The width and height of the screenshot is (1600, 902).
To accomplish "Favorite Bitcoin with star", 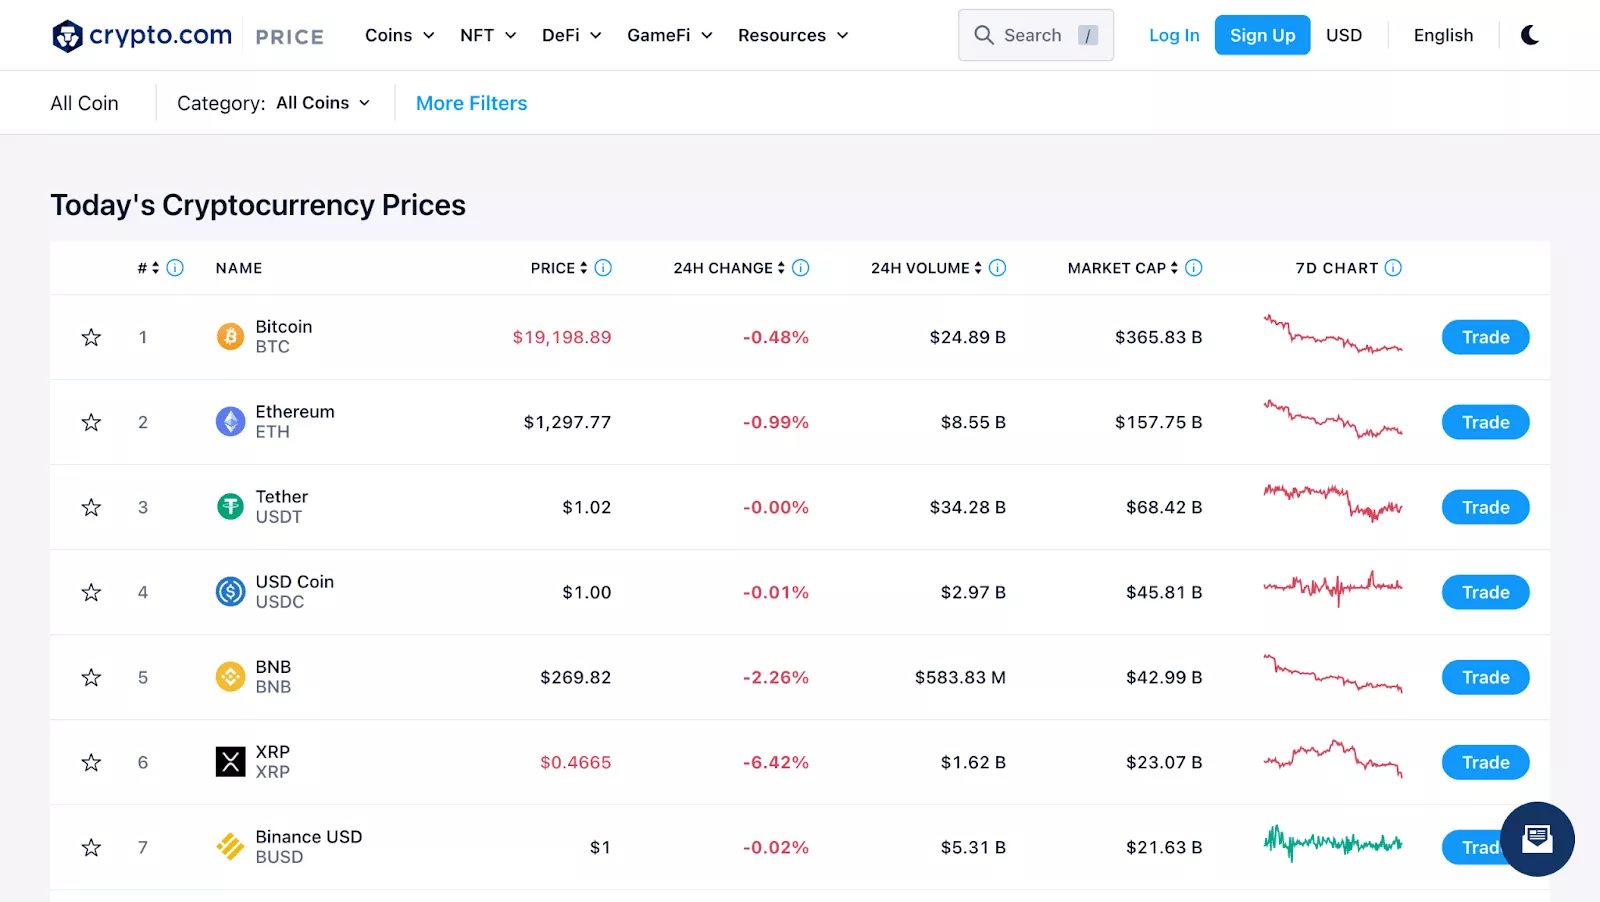I will point(91,337).
